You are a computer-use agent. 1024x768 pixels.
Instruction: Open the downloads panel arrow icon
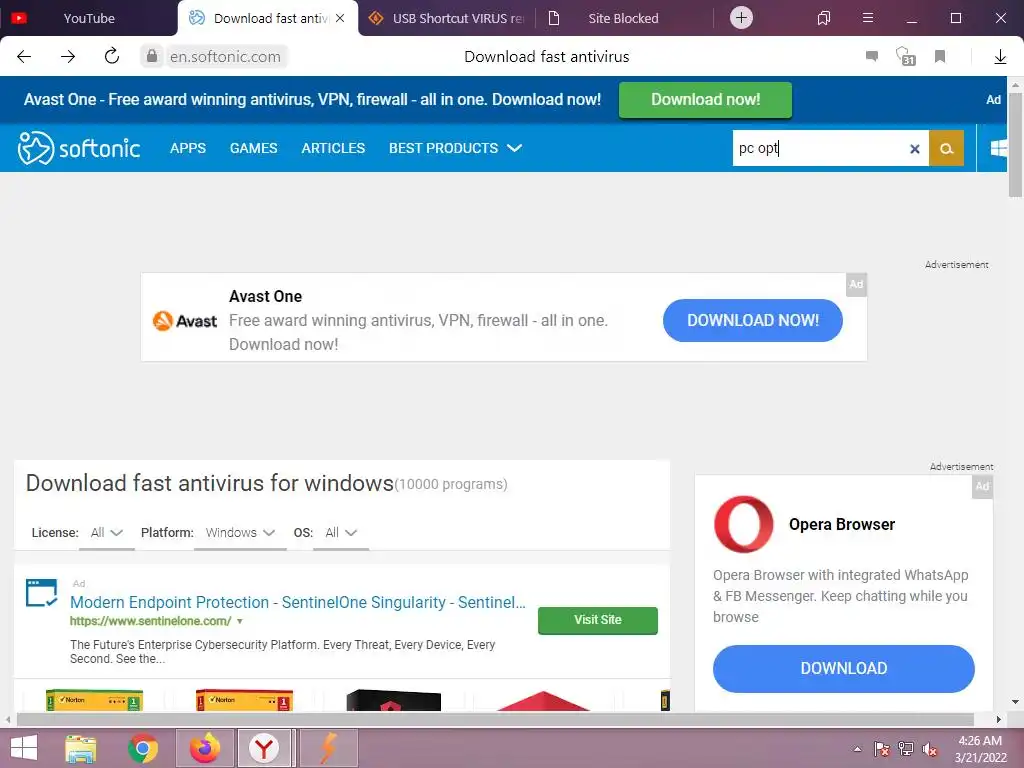1000,57
